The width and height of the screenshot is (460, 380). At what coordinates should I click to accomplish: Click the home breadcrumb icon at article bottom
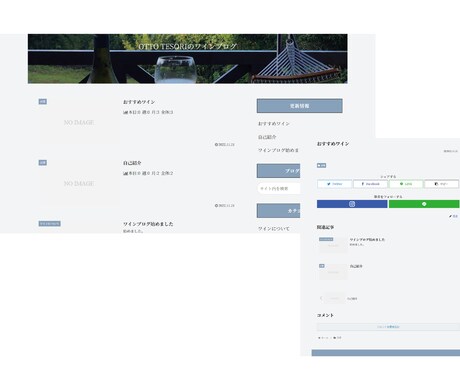pos(319,338)
